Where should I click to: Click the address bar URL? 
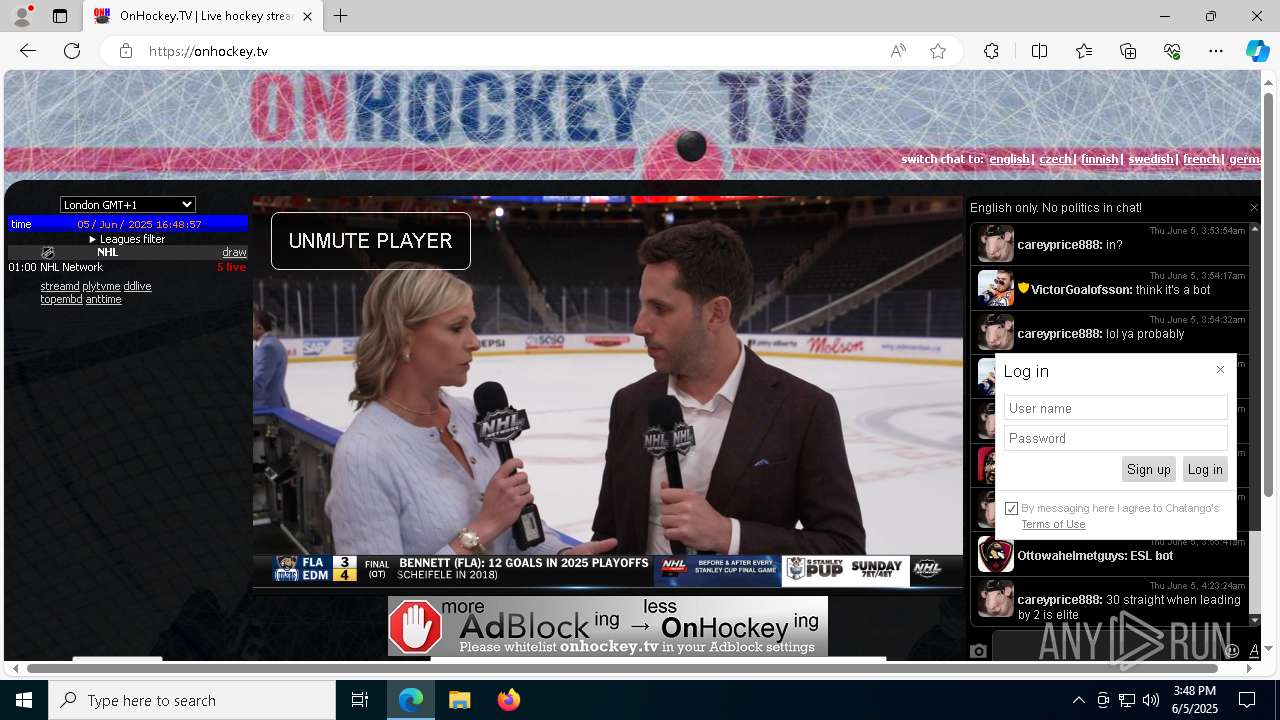click(208, 51)
